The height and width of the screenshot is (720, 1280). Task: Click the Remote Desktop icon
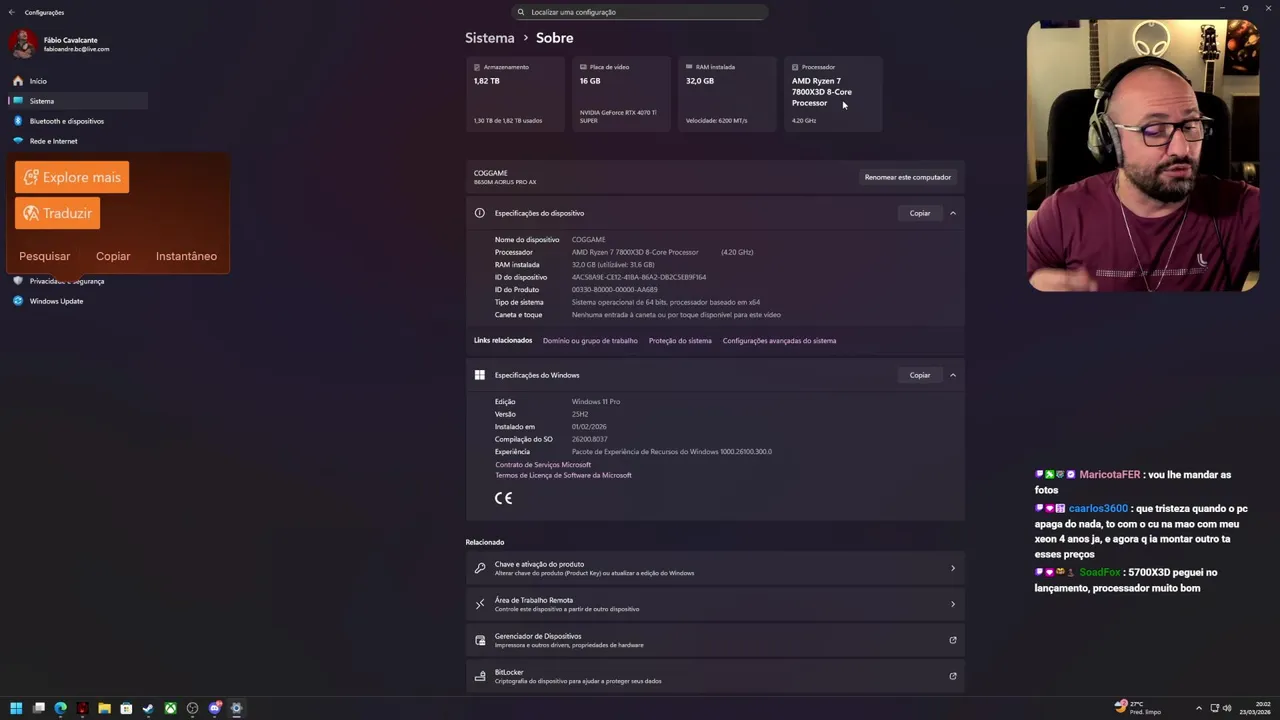(480, 604)
